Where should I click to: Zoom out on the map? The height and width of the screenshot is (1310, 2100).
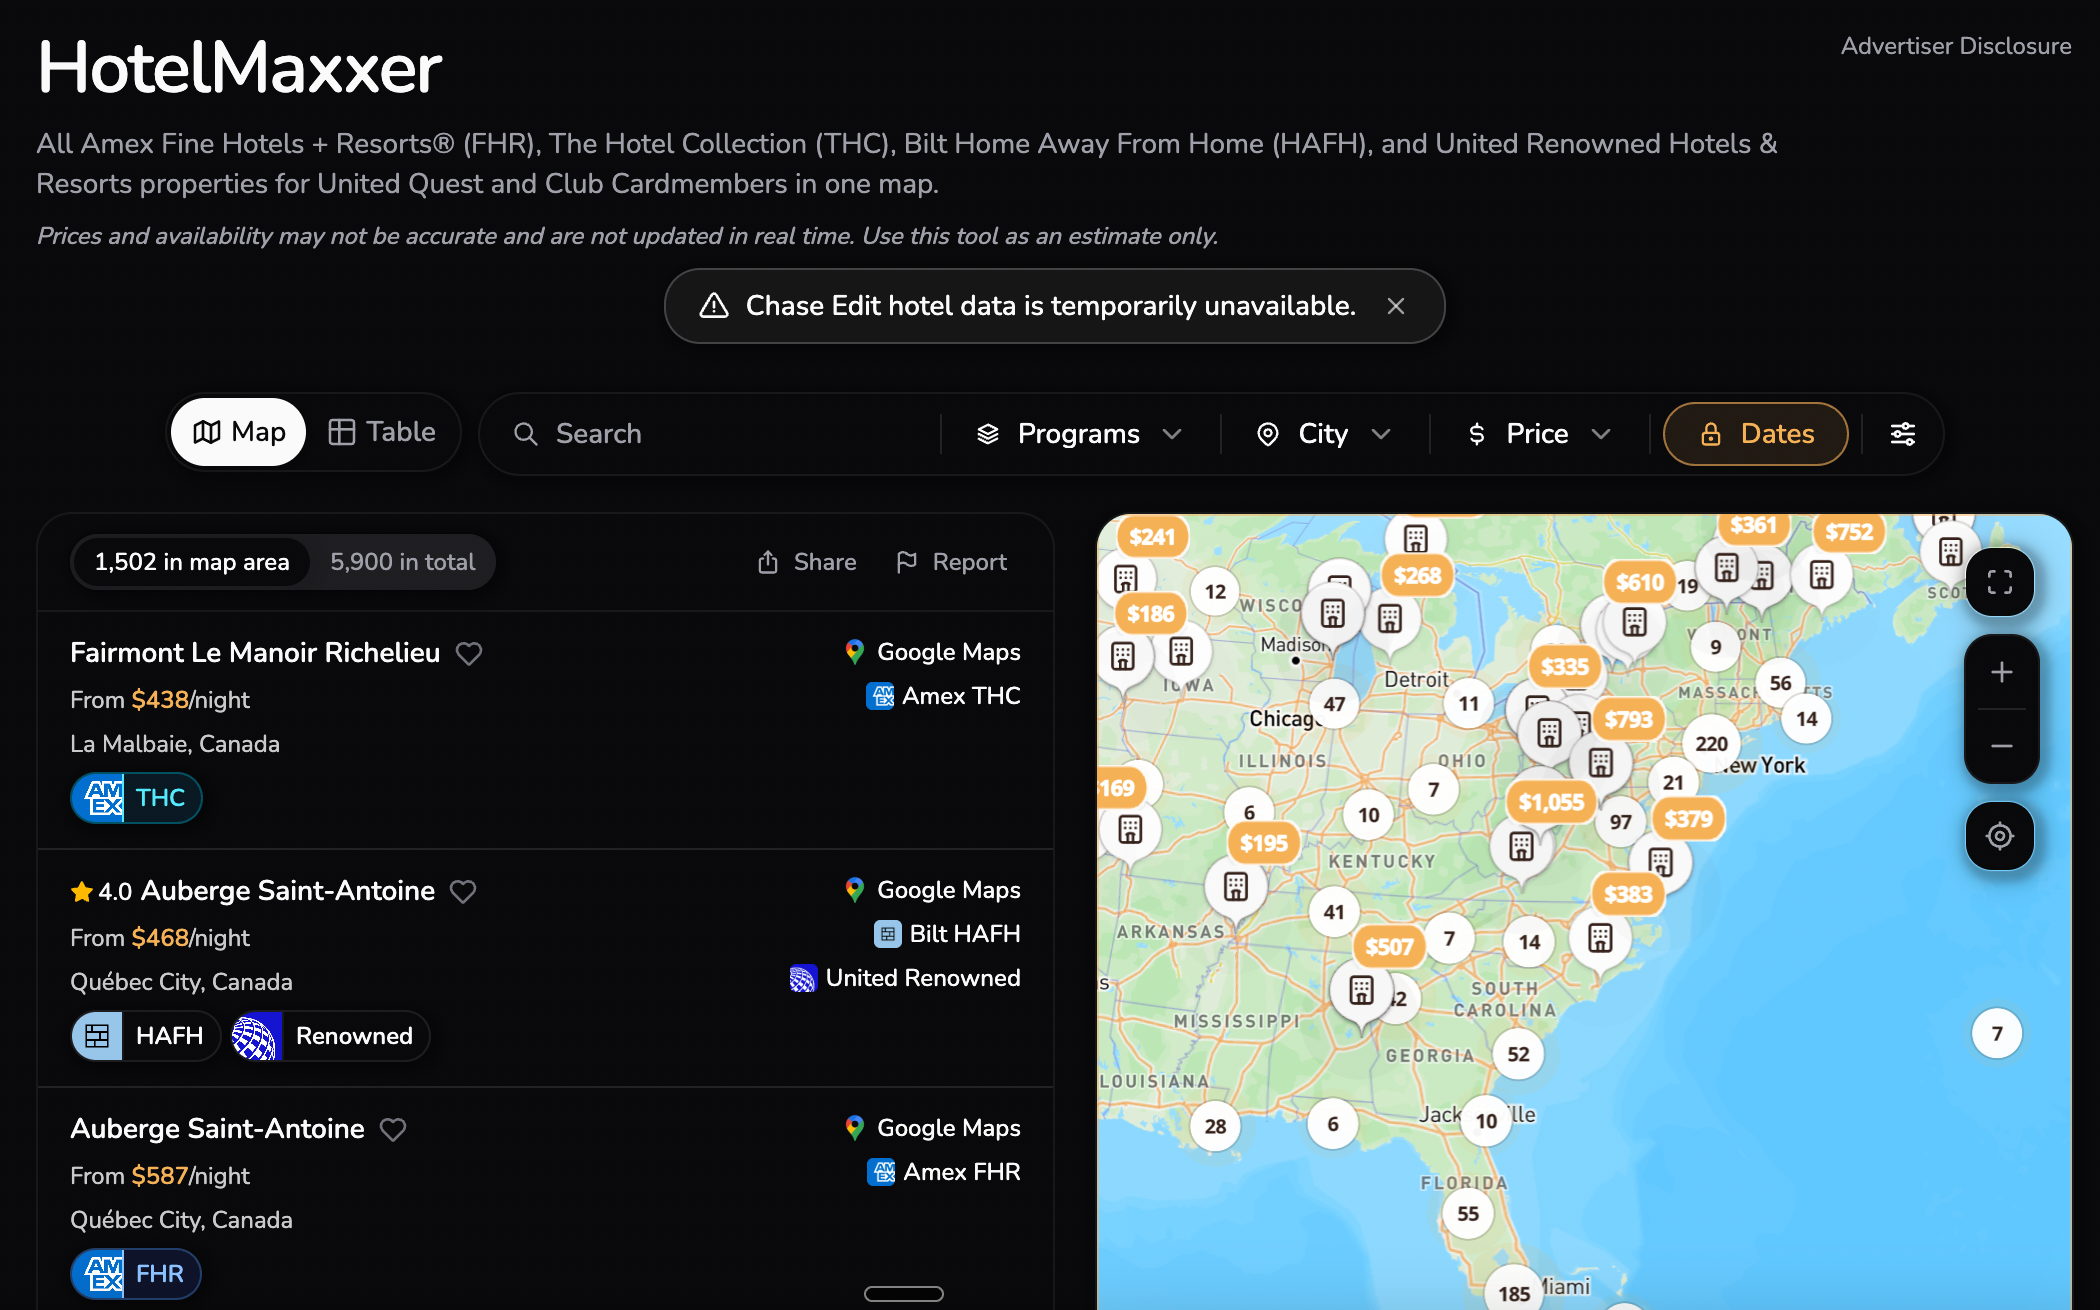[x=2002, y=746]
